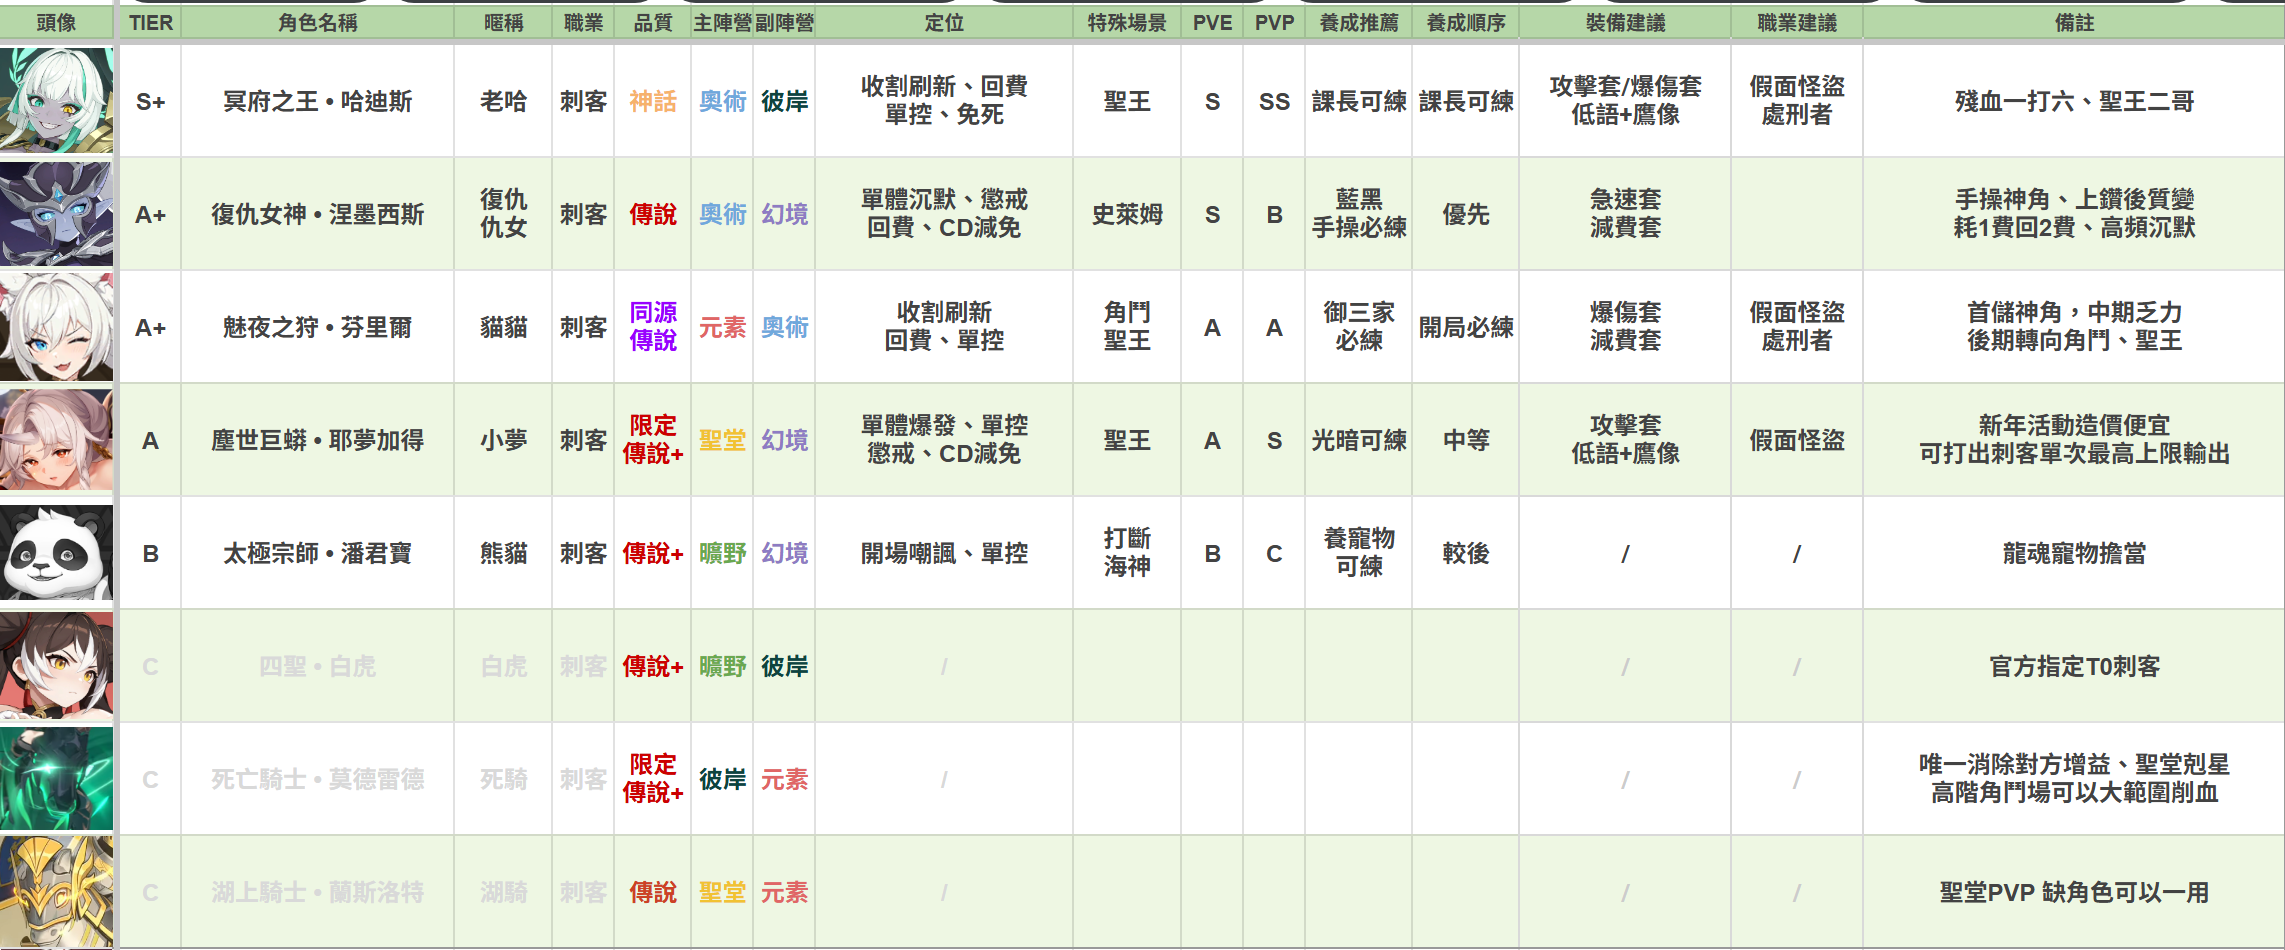
Task: Click the white-haired catgirl 芬里爾 avatar
Action: [x=57, y=326]
